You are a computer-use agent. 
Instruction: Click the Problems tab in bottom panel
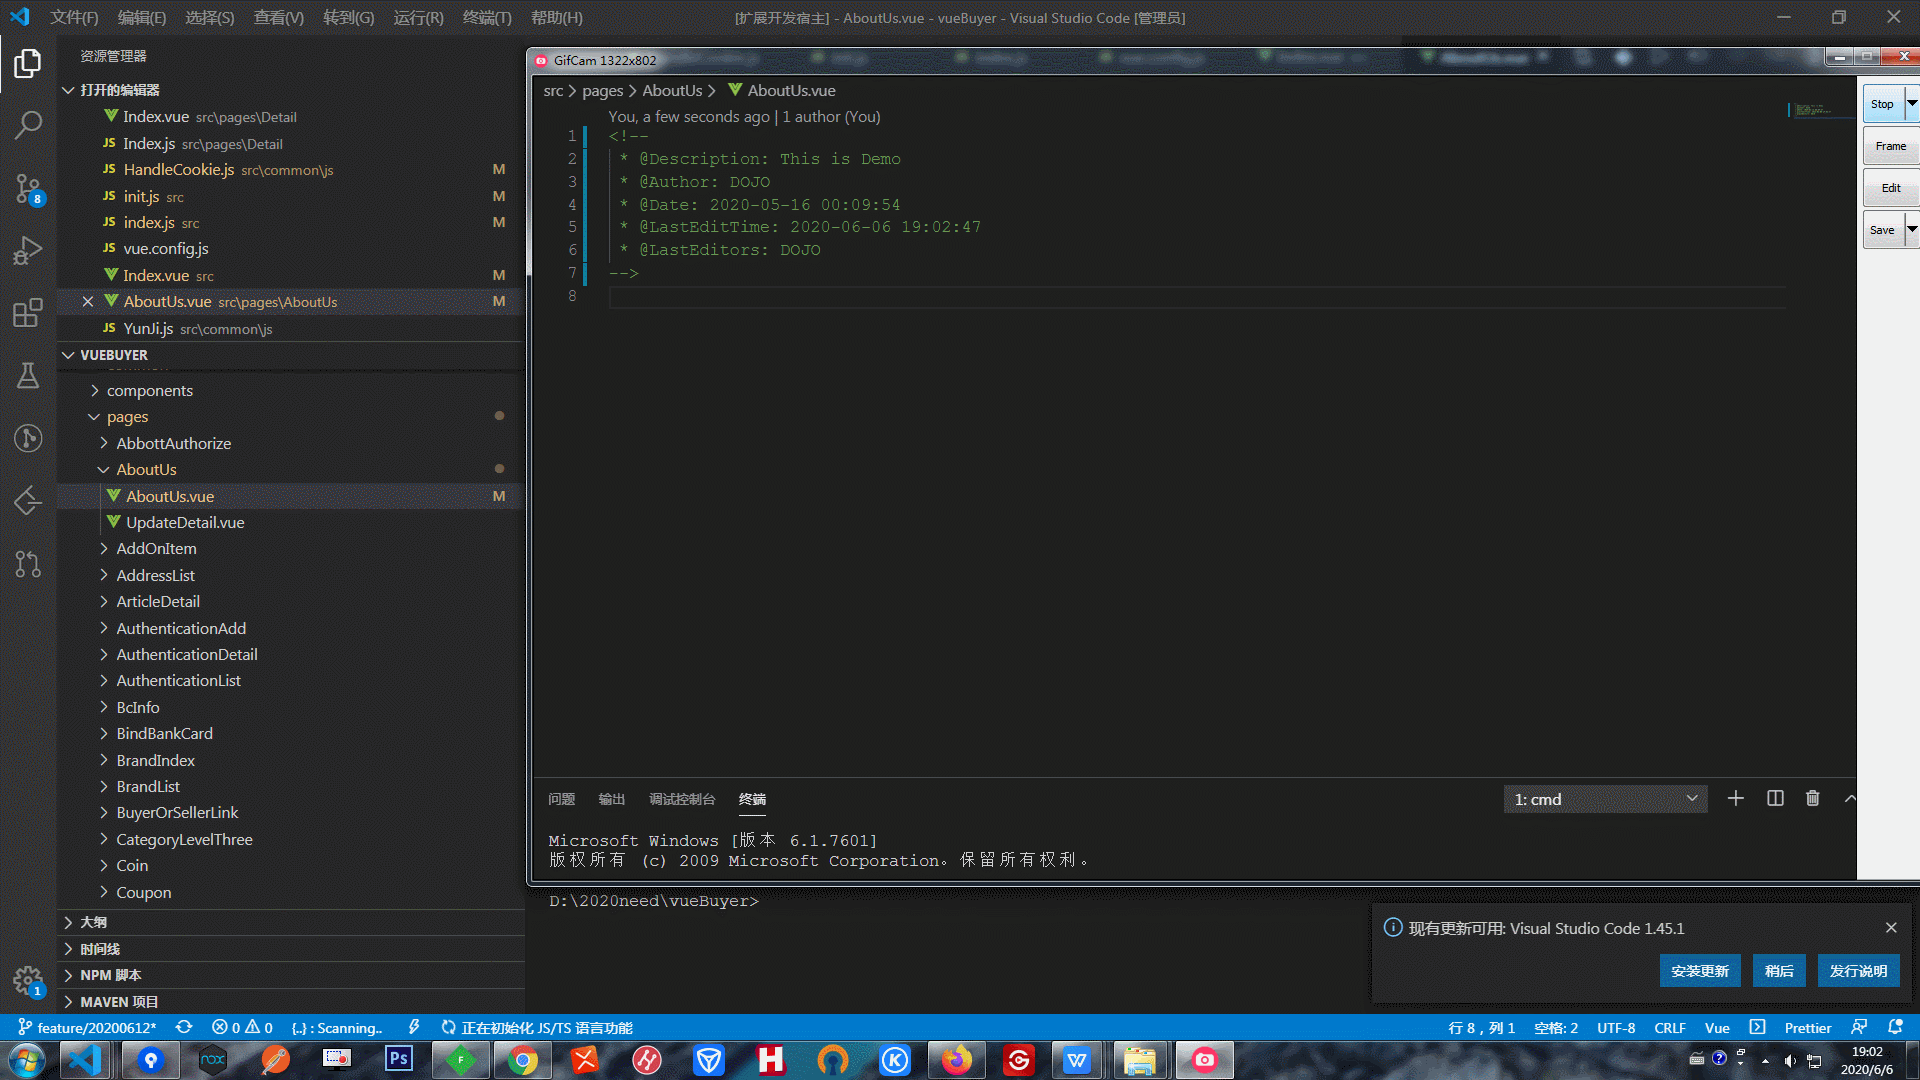562,799
